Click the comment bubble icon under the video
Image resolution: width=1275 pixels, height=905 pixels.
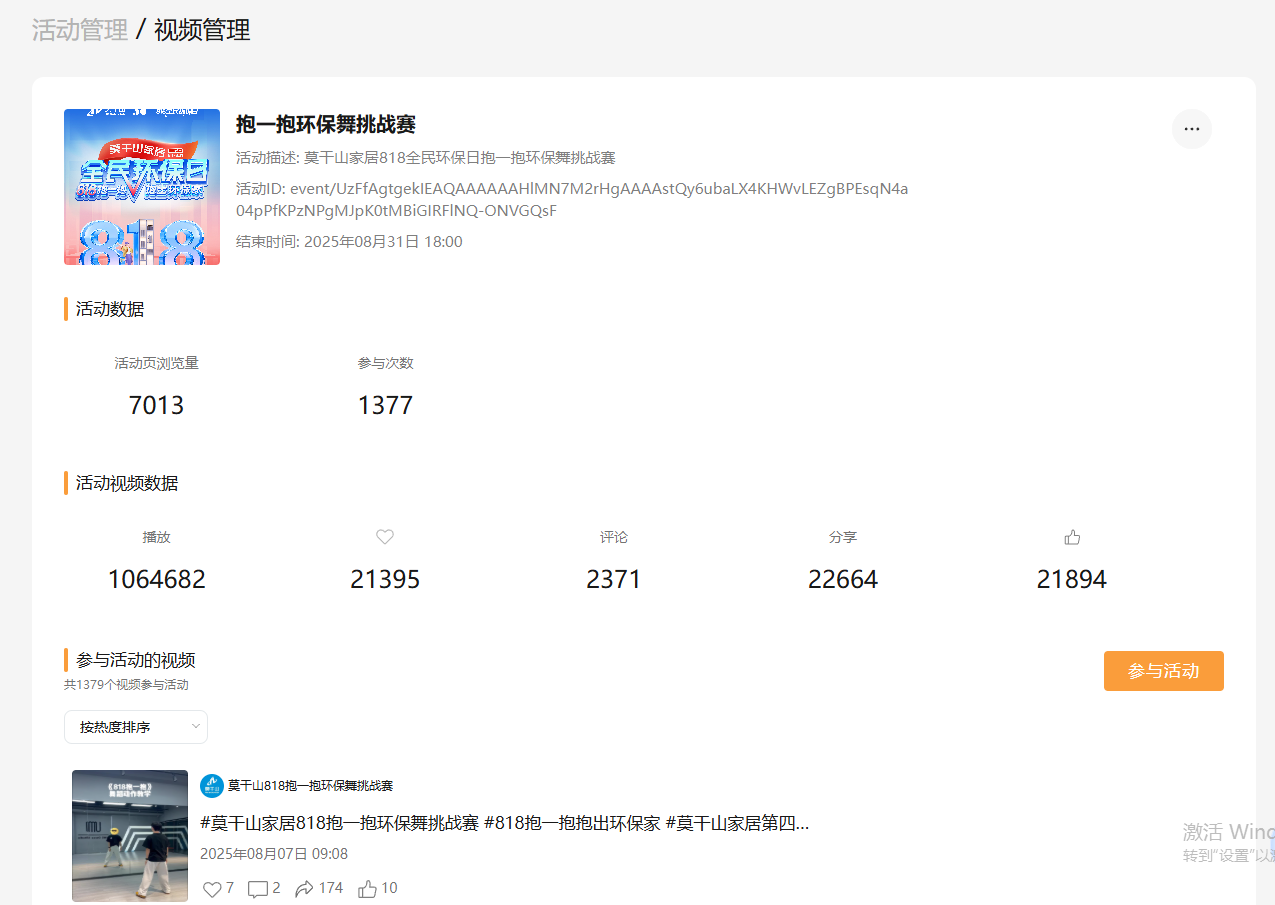pyautogui.click(x=258, y=889)
